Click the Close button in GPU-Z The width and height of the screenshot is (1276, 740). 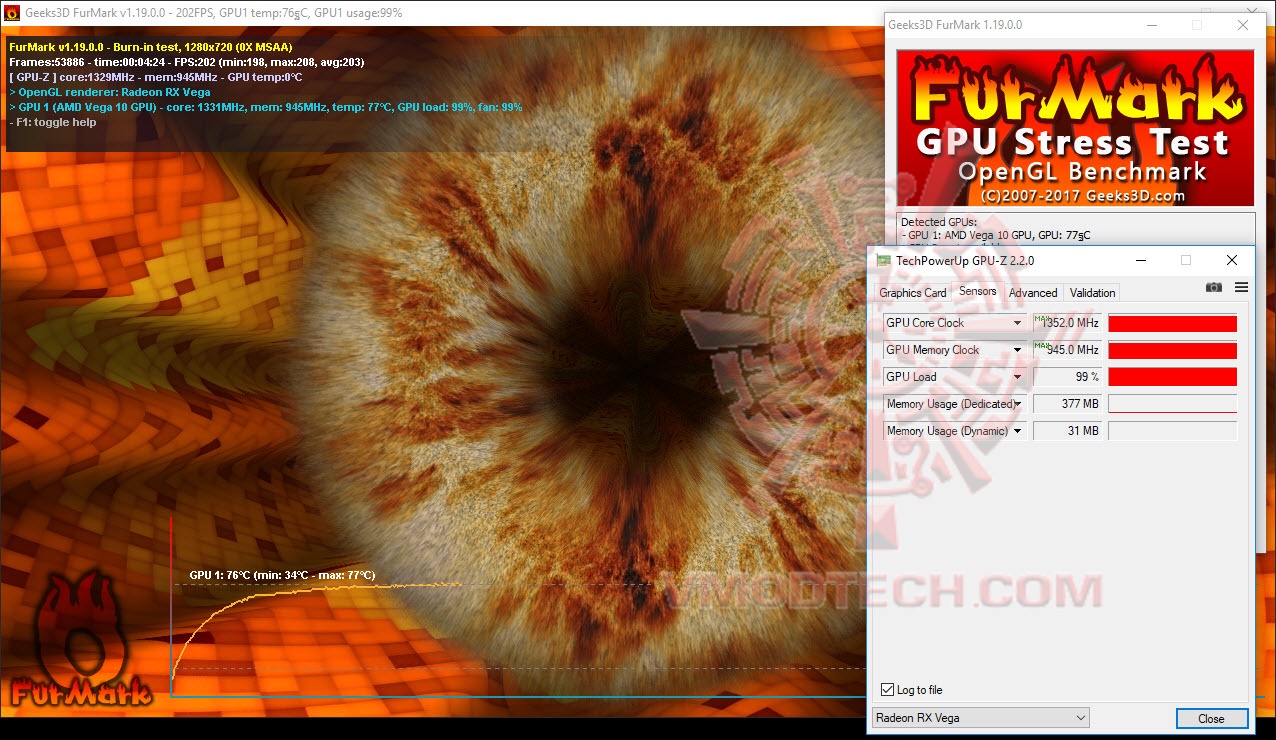(x=1211, y=718)
